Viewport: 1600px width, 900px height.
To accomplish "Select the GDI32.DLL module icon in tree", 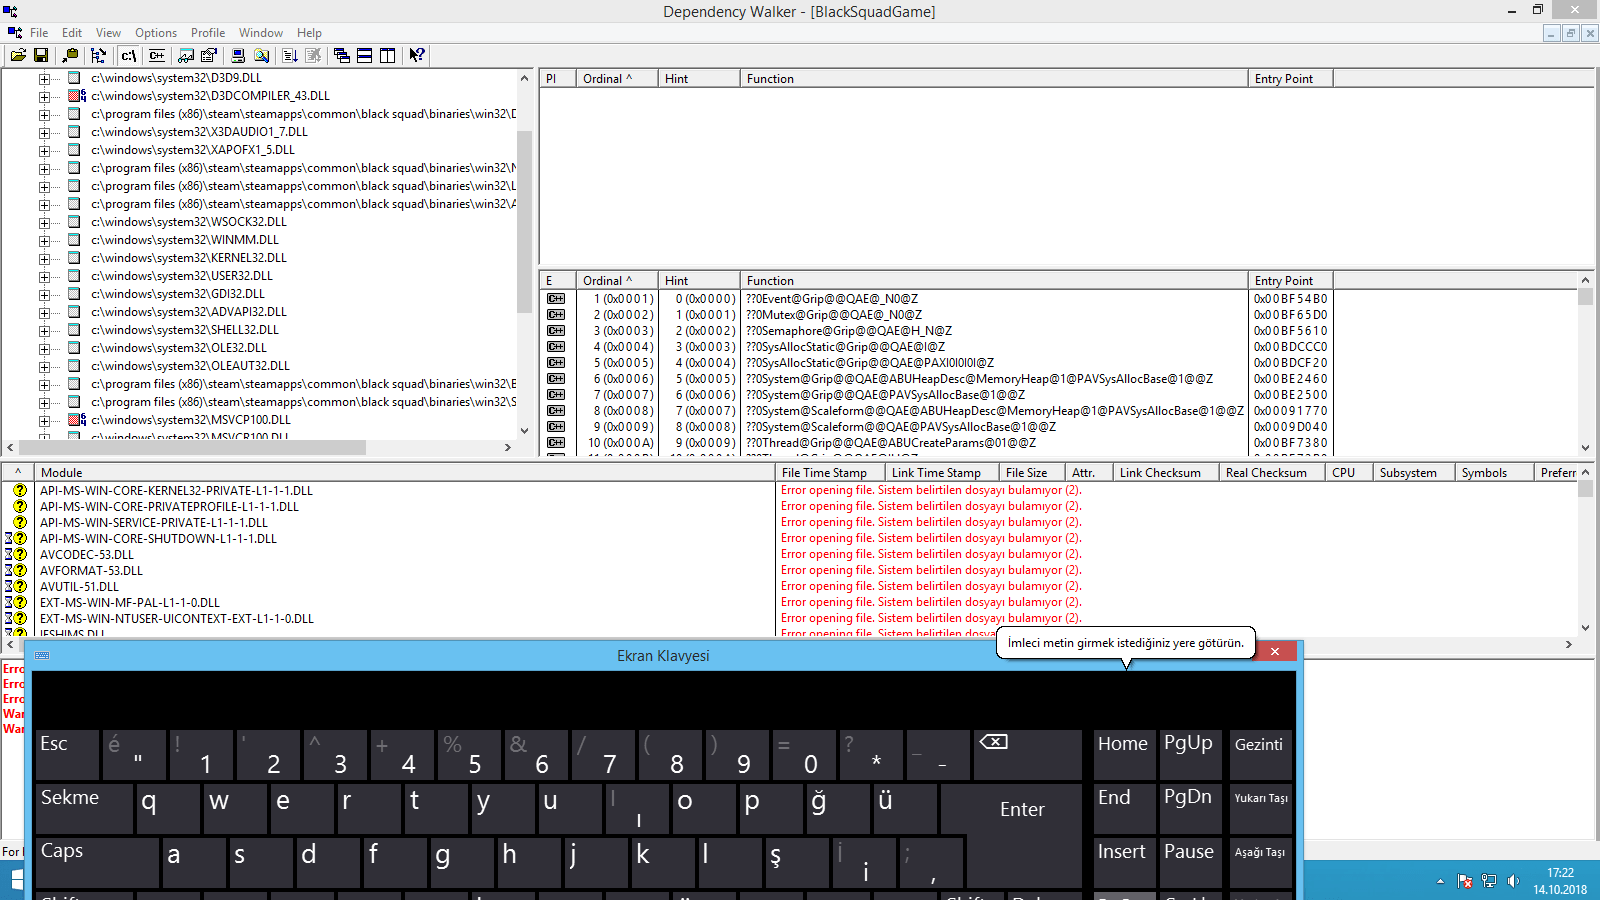I will (x=74, y=294).
